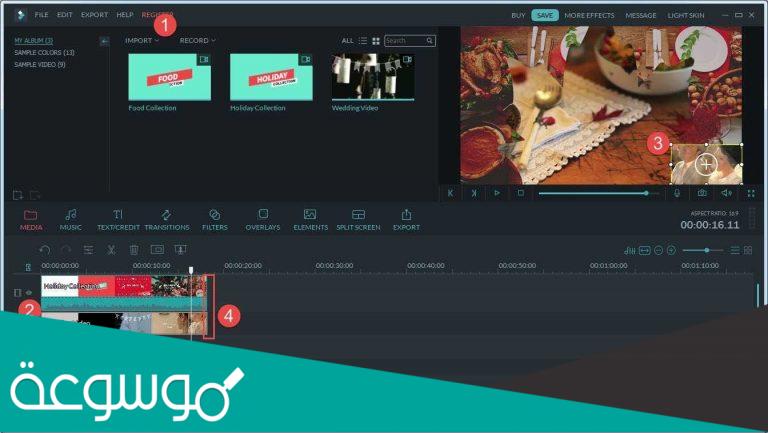The width and height of the screenshot is (768, 433).
Task: Open preview in full screen
Action: (x=751, y=193)
